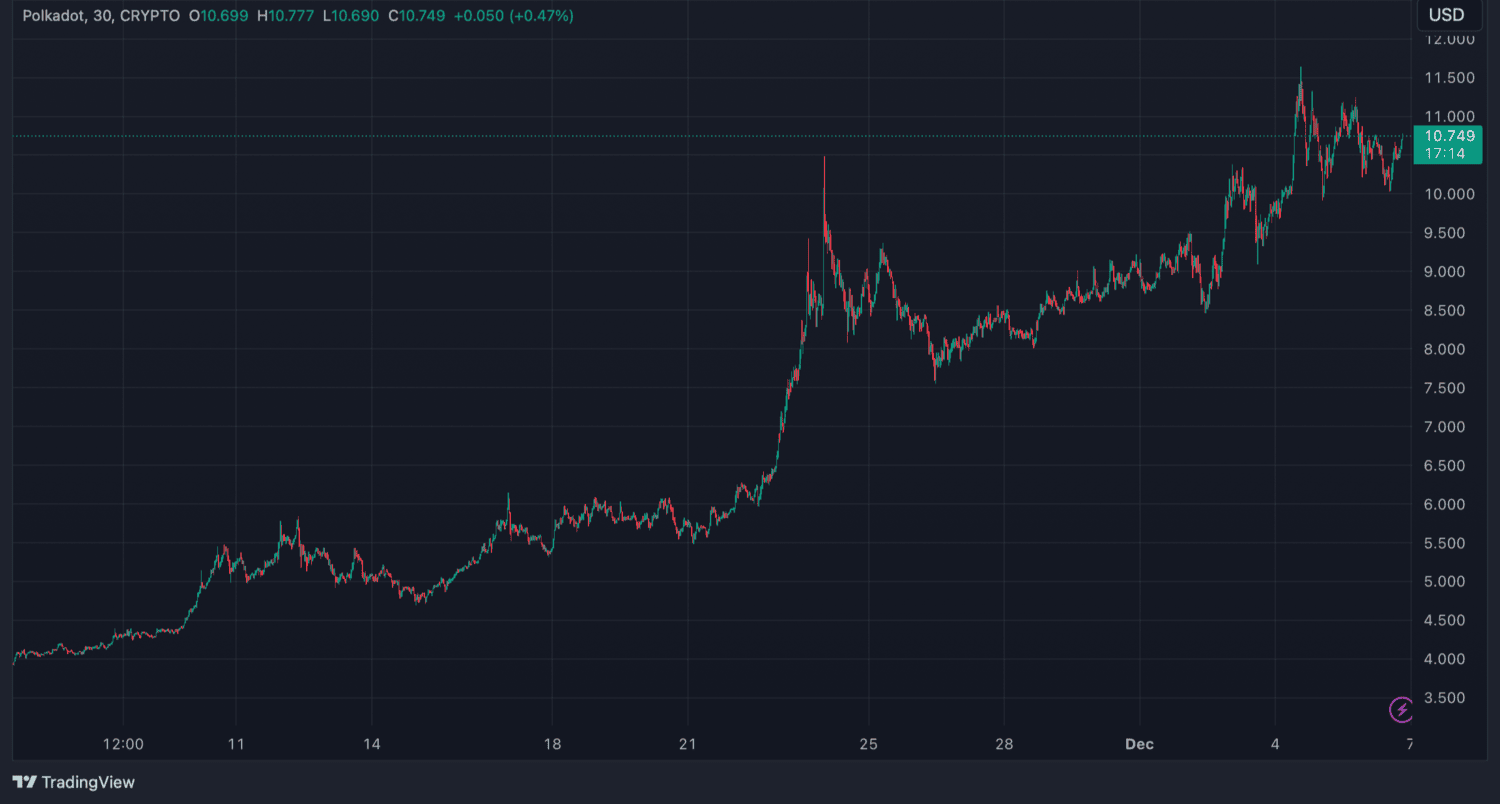Click the close value C10.749
1500x804 pixels.
tap(414, 16)
